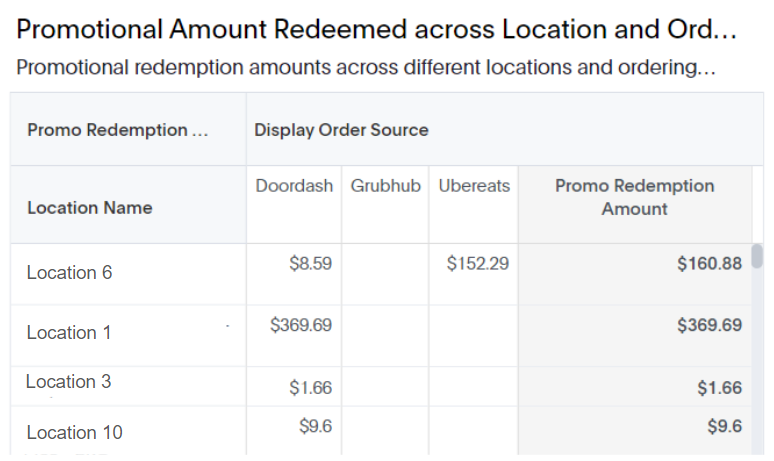Select the Ubereats column header
774x461 pixels.
tap(474, 186)
